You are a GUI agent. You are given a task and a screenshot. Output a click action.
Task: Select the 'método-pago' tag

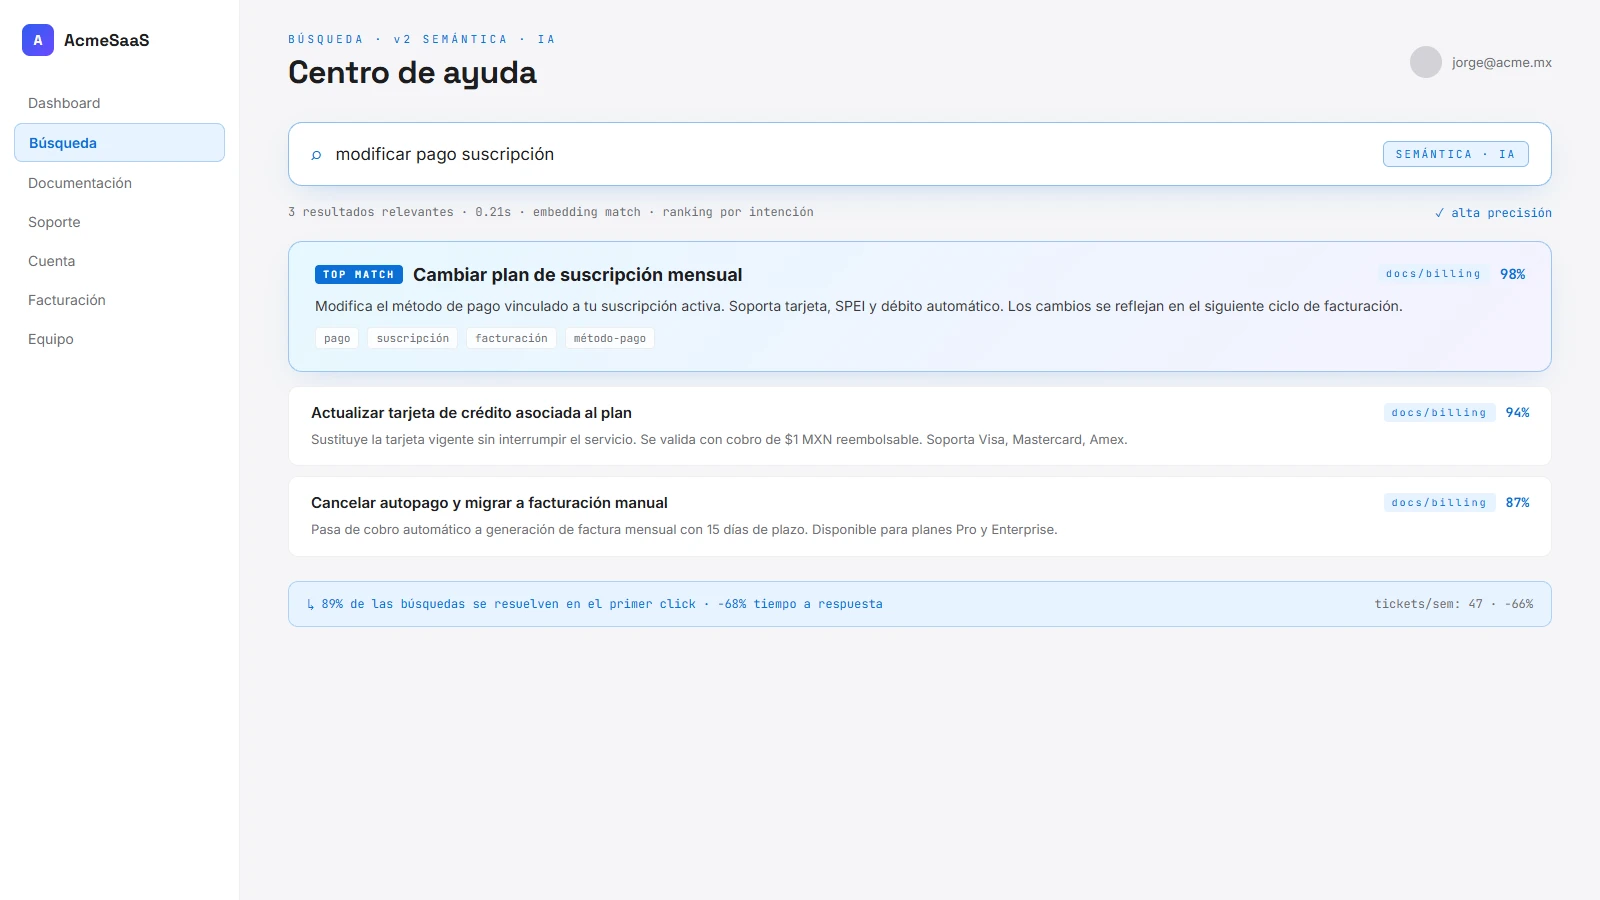609,339
